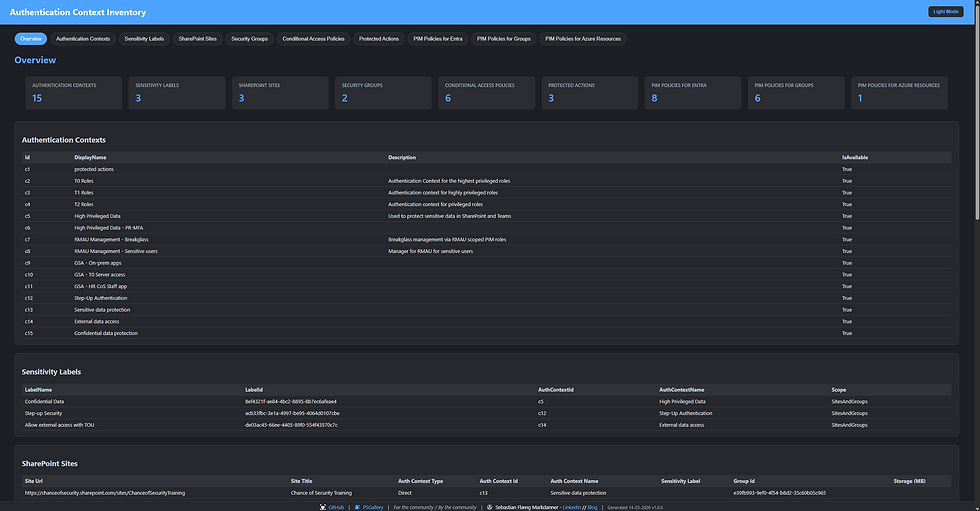Click the 'T2 Roles' cell
The image size is (980, 511).
84,204
